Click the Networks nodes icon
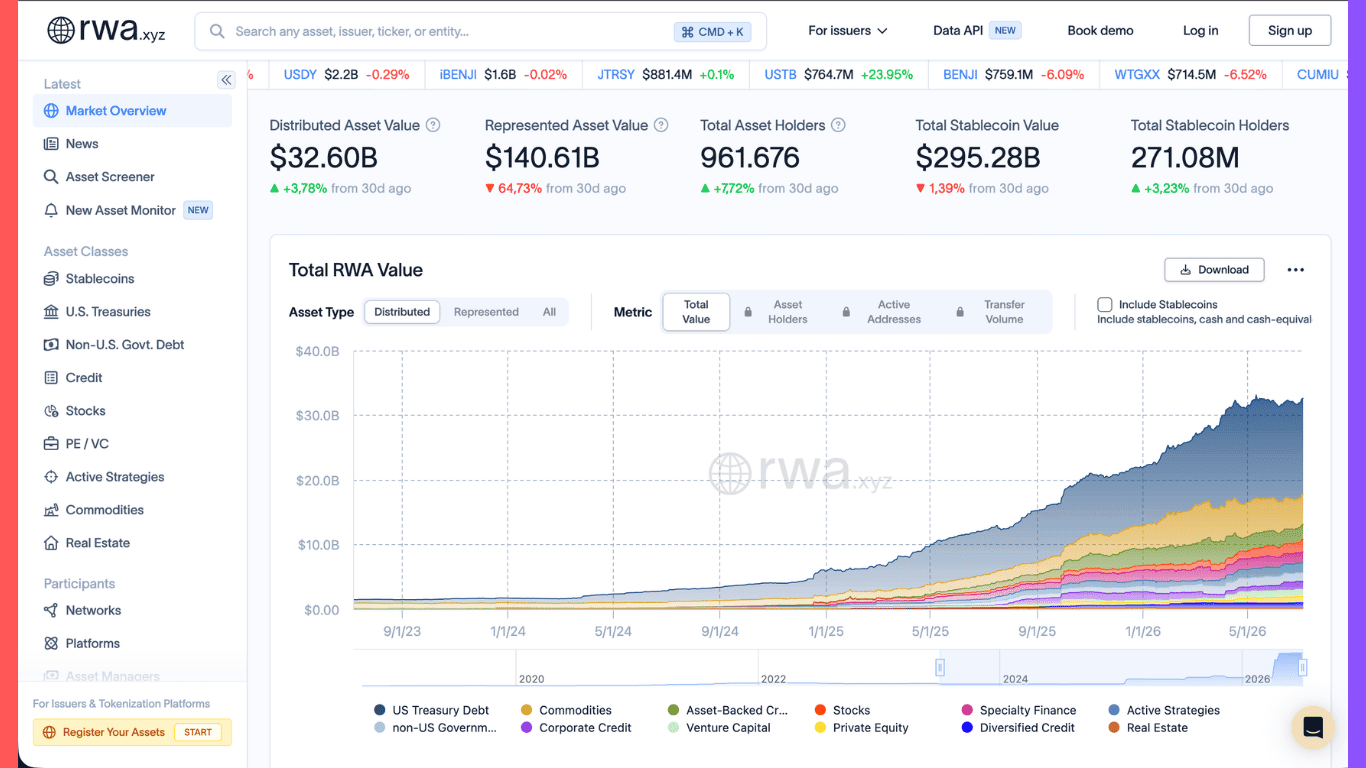 click(51, 611)
